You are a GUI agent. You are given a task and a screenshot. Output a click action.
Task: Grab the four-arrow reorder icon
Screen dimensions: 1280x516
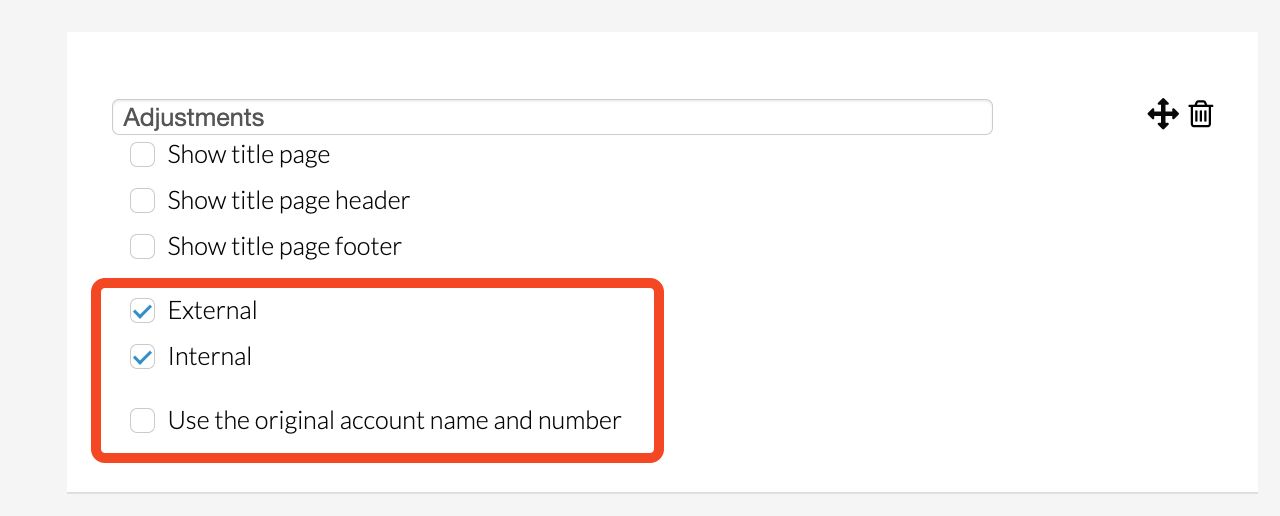coord(1163,114)
